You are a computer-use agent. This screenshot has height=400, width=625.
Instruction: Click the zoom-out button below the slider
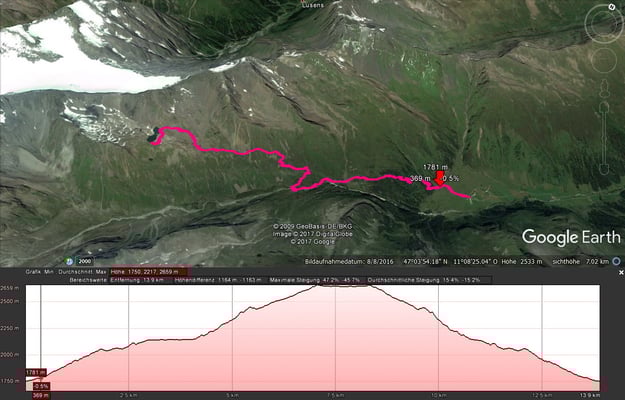(x=604, y=170)
